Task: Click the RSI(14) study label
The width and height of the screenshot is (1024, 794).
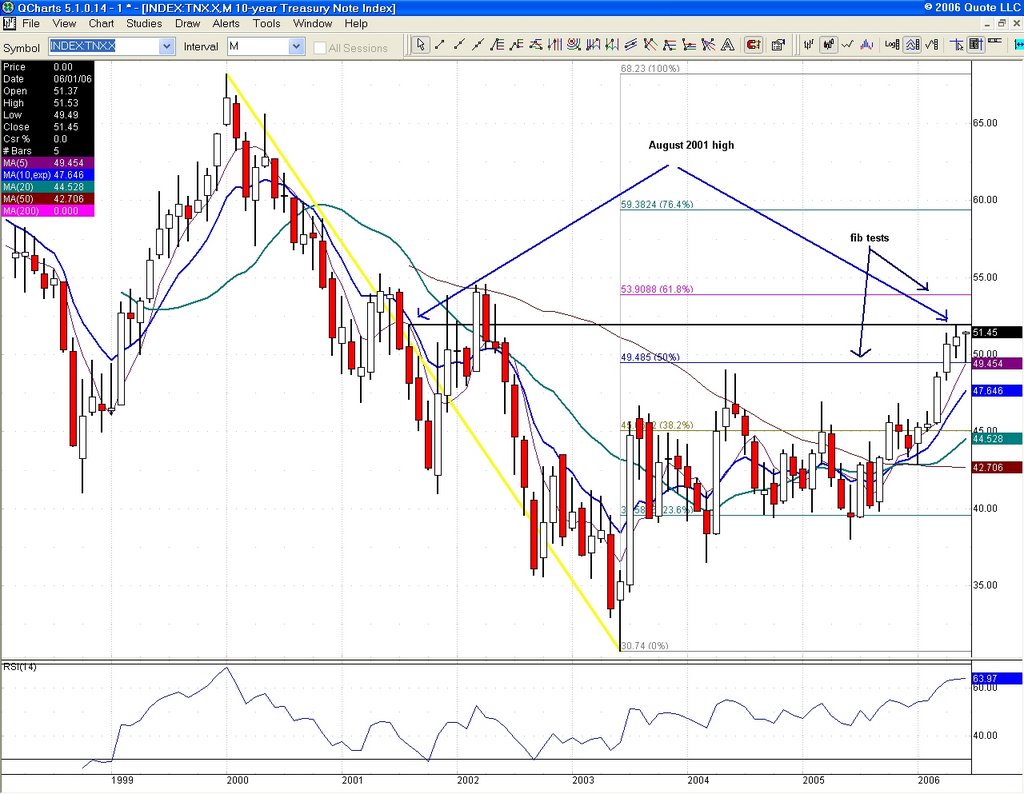Action: (x=20, y=667)
